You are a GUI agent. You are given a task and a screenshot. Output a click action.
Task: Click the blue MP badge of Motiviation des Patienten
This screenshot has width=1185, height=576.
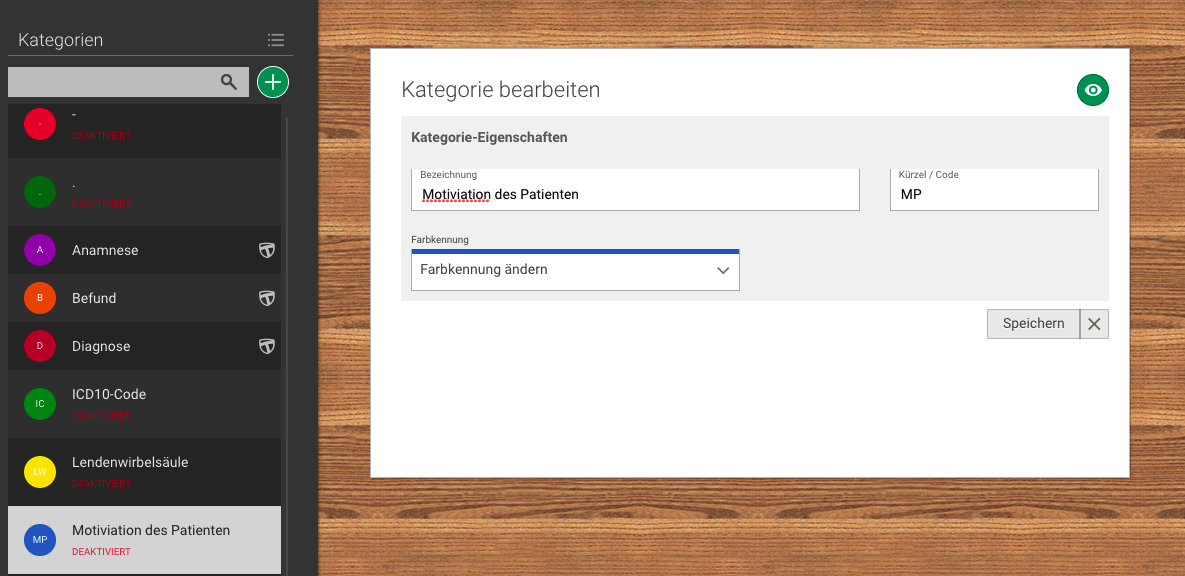point(40,540)
